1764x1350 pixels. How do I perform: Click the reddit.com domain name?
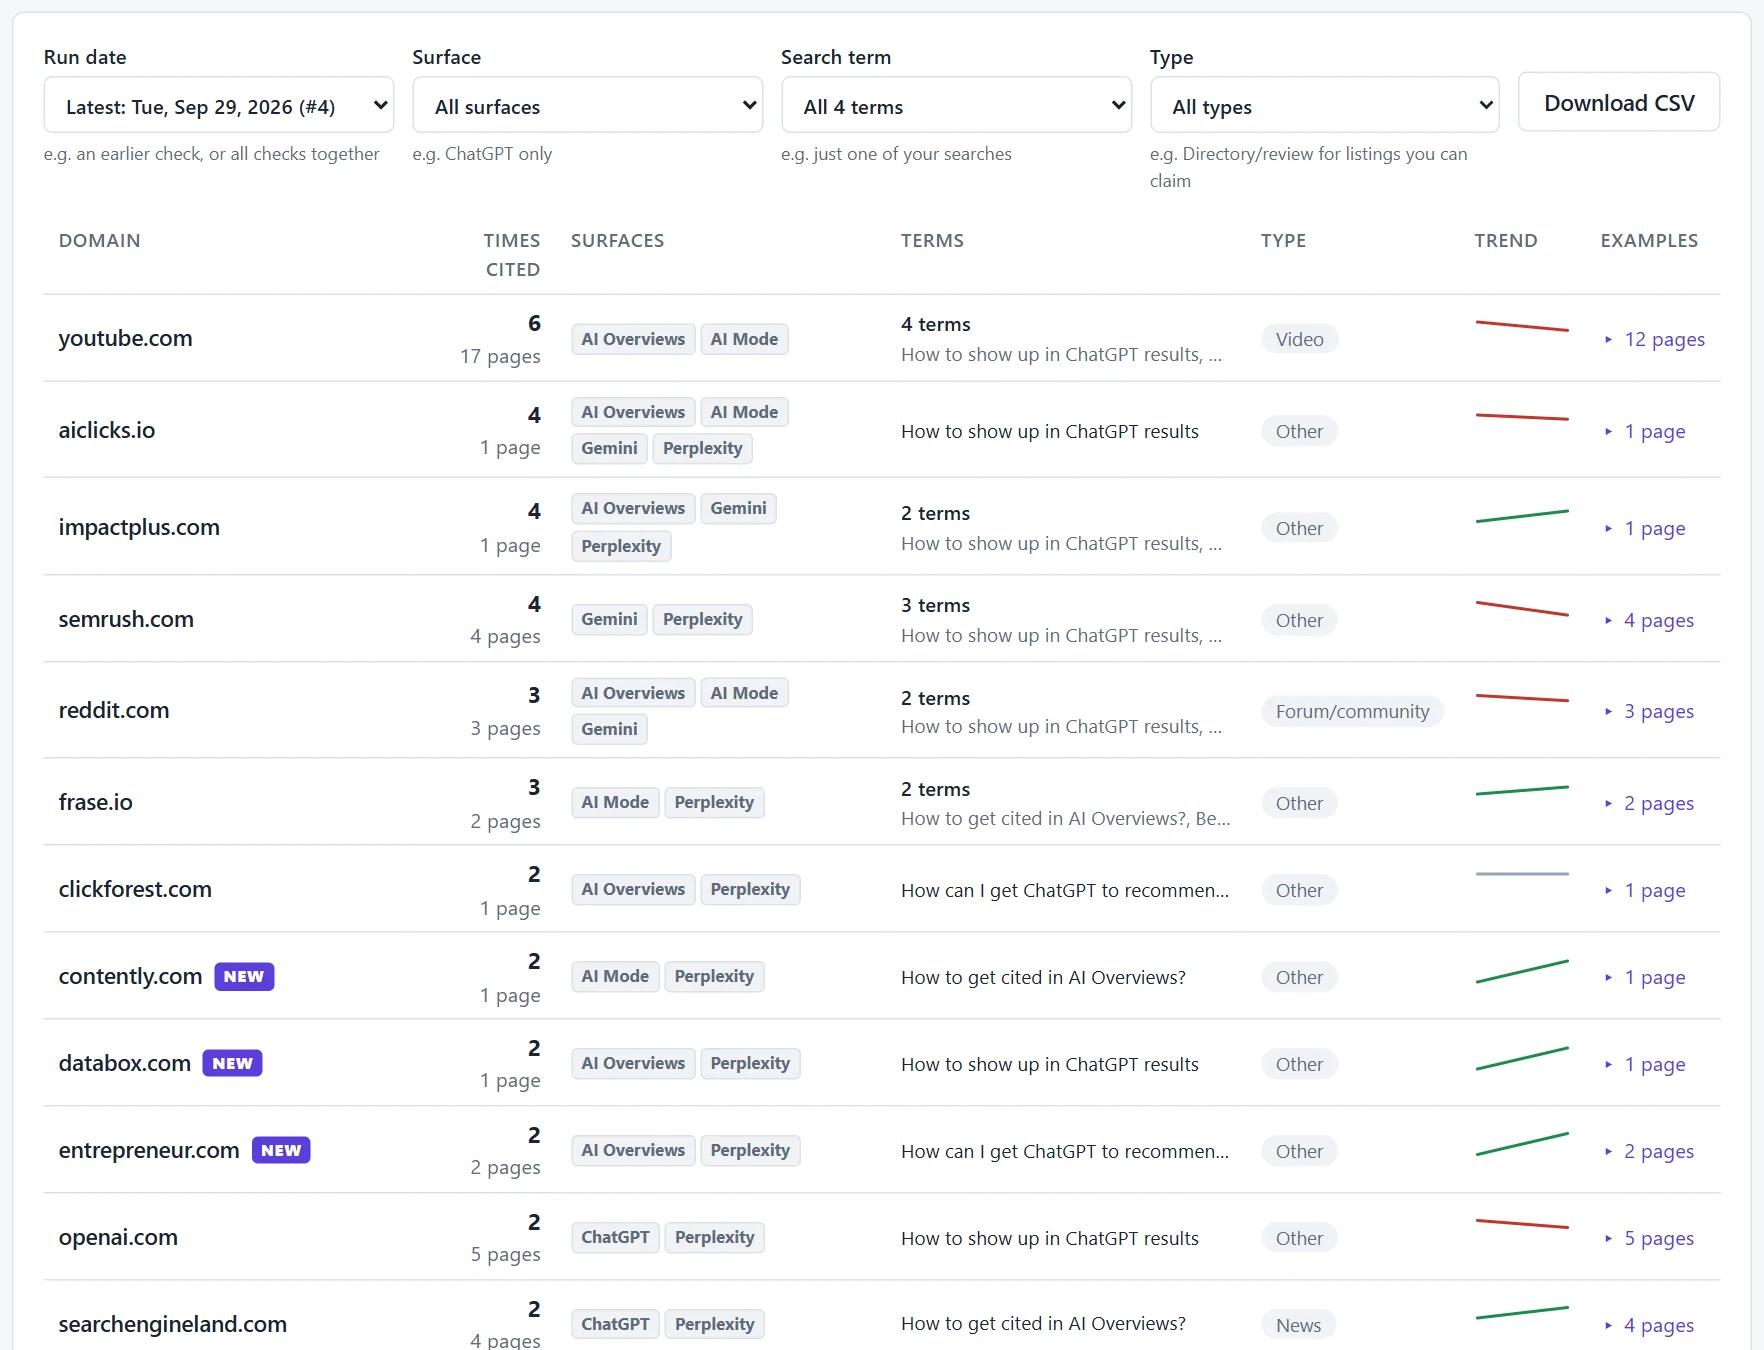tap(114, 711)
